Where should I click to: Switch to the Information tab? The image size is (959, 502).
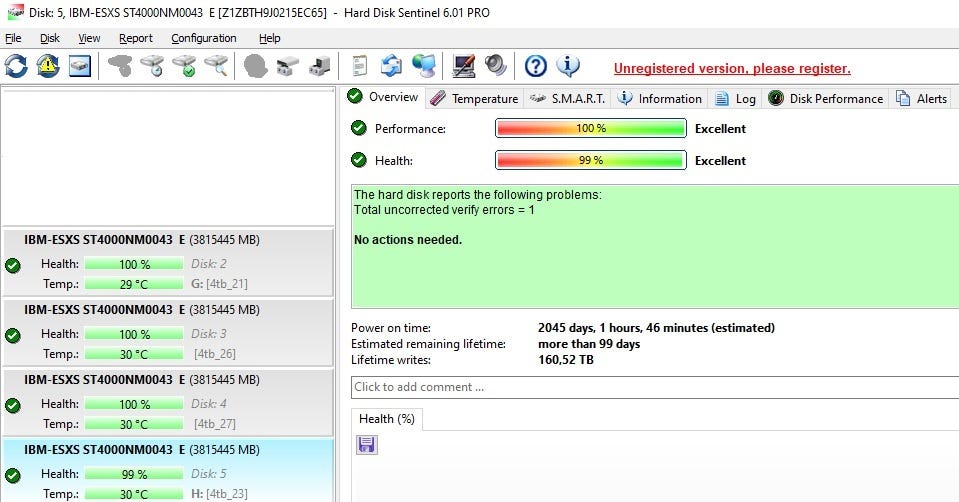659,98
